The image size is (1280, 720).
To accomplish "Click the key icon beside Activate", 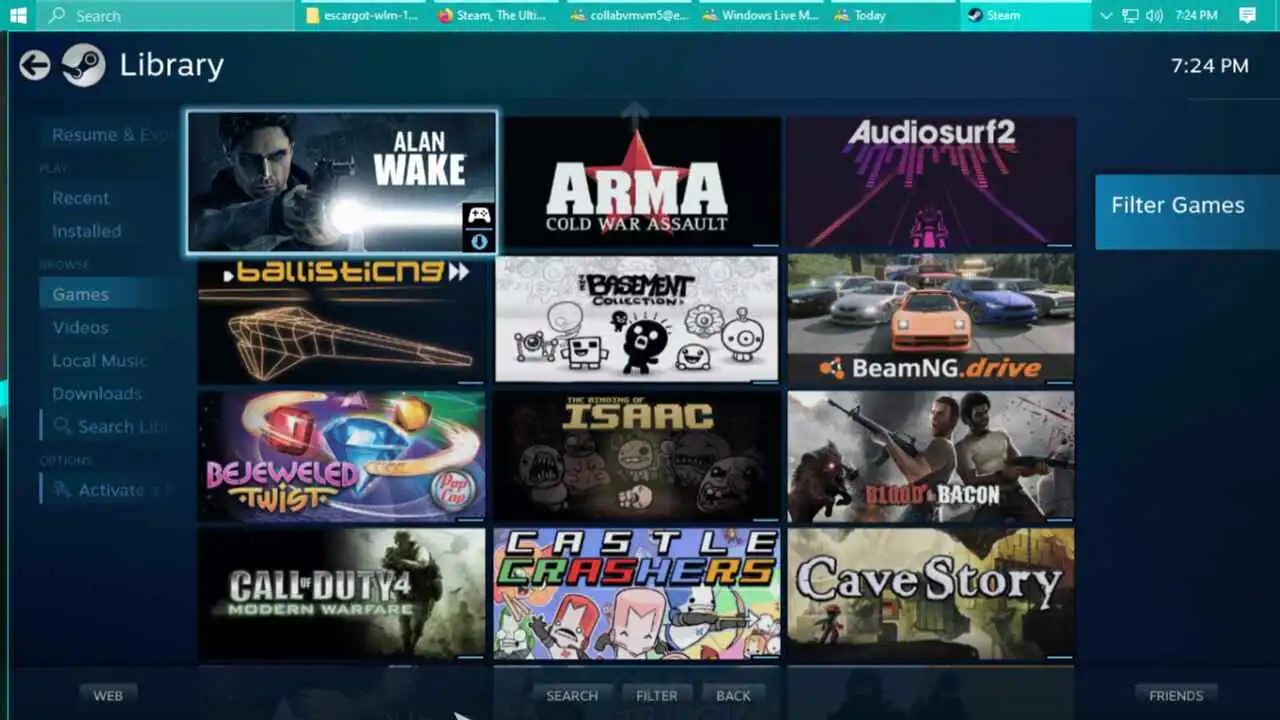I will click(62, 490).
